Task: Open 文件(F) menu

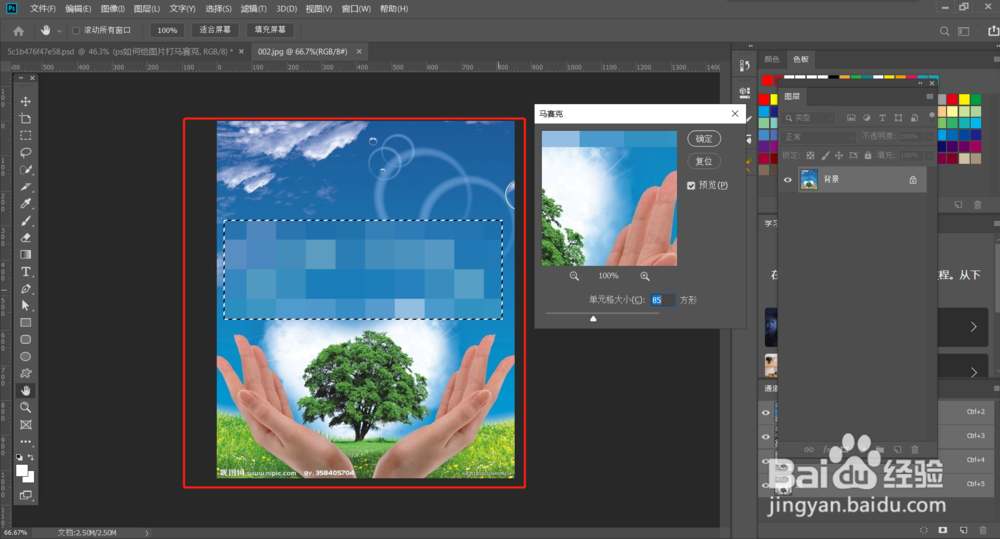Action: pyautogui.click(x=43, y=9)
